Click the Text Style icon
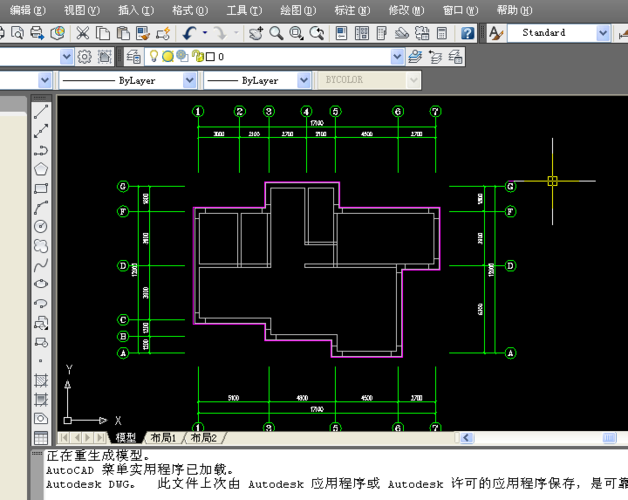Viewport: 628px width, 500px height. pos(496,33)
